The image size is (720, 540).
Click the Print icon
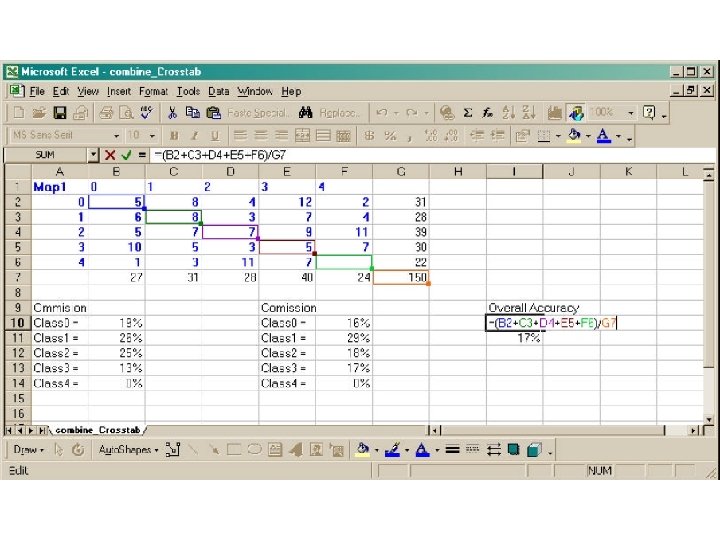point(106,112)
